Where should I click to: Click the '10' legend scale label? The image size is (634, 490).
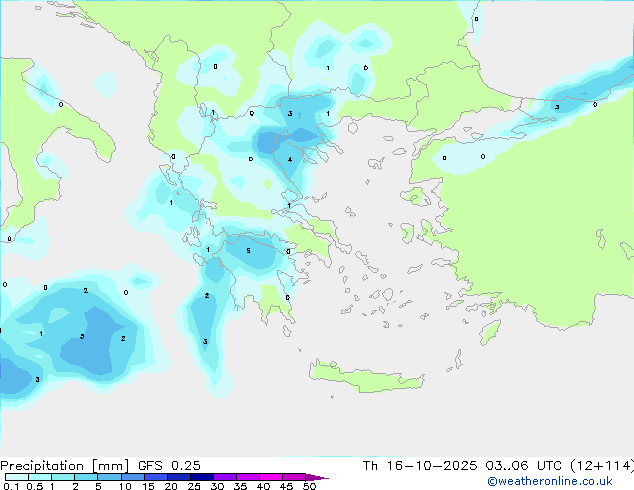[125, 486]
